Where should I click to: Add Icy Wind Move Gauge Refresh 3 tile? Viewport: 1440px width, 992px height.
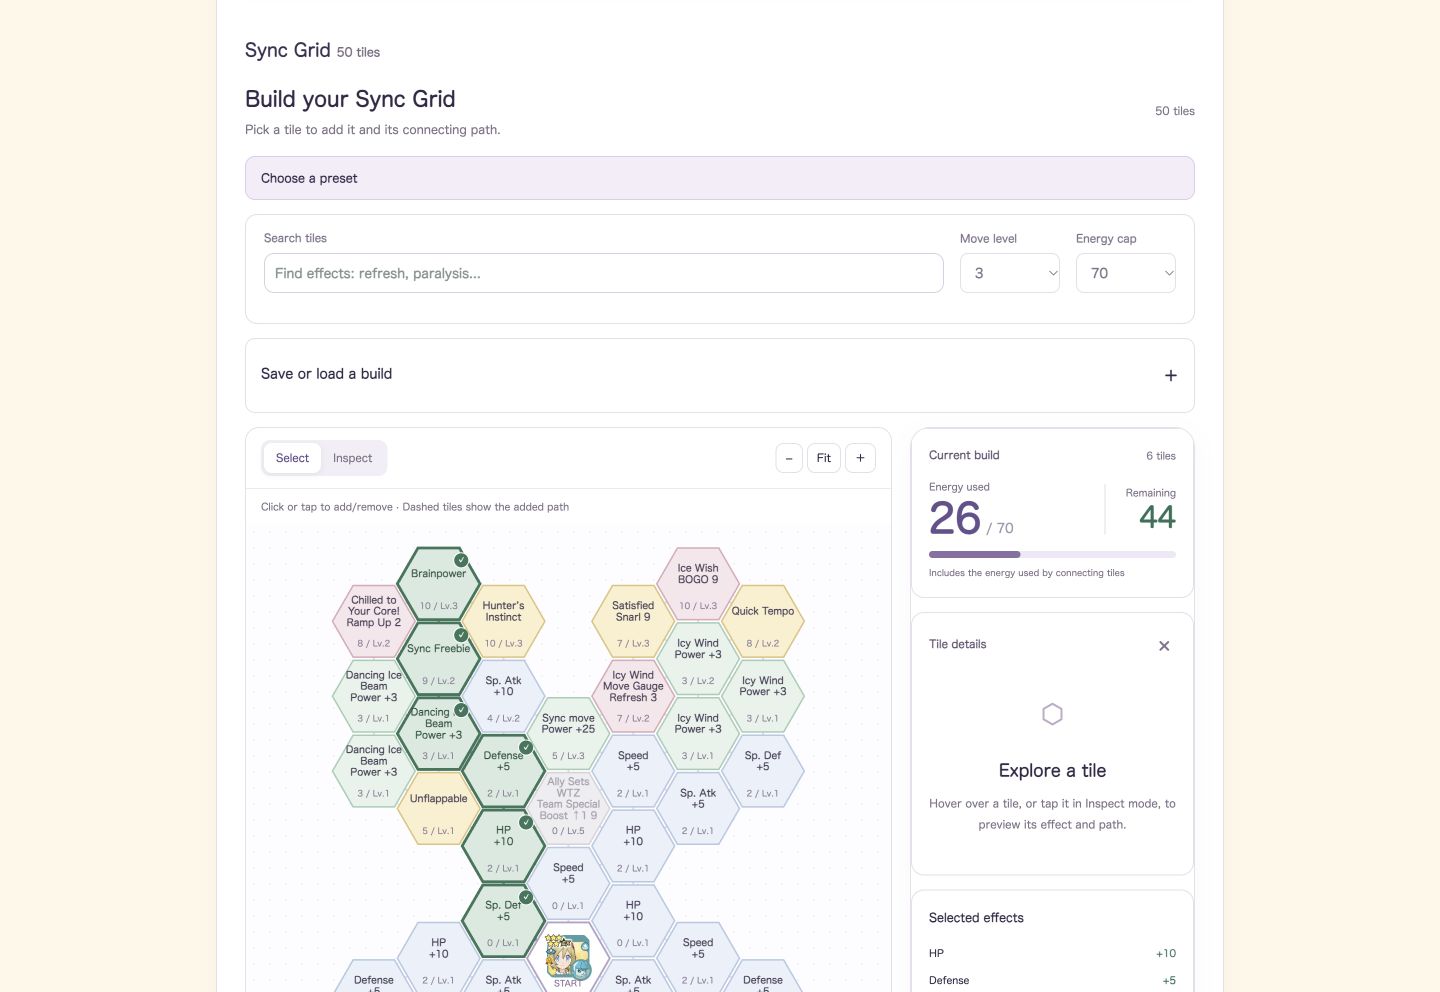point(633,697)
